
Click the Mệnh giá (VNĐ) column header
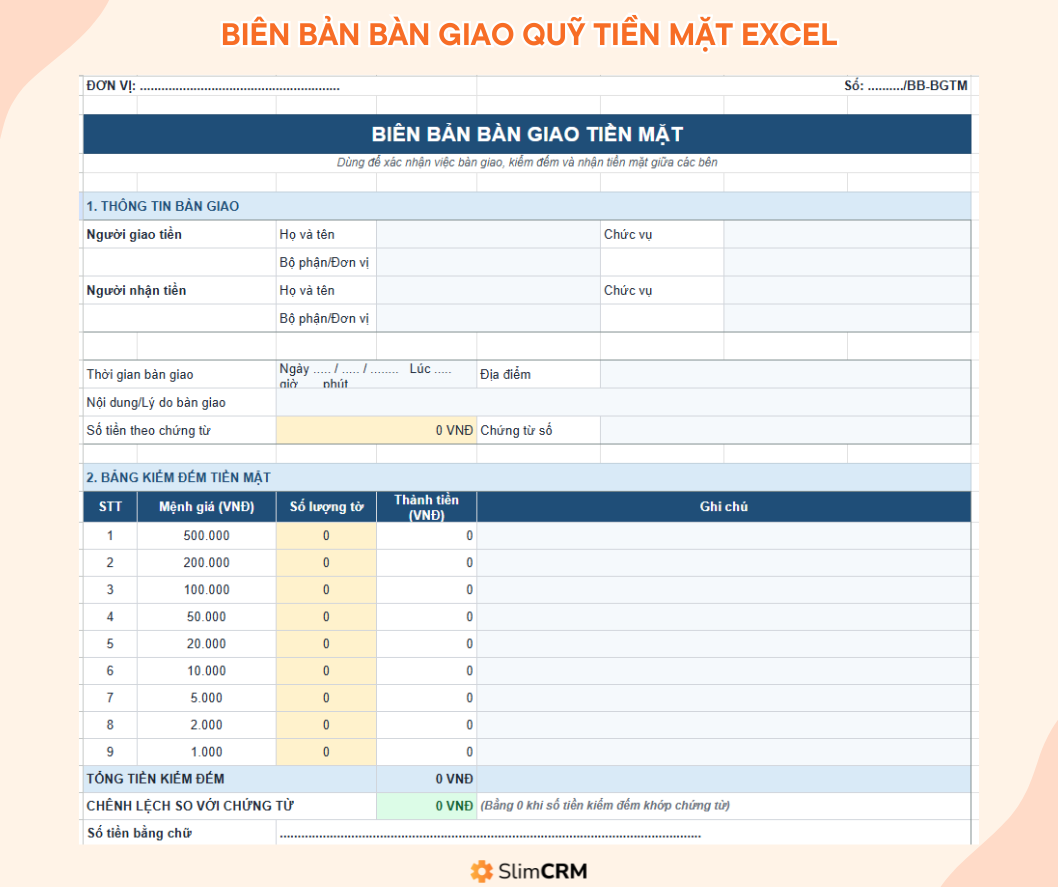click(206, 507)
